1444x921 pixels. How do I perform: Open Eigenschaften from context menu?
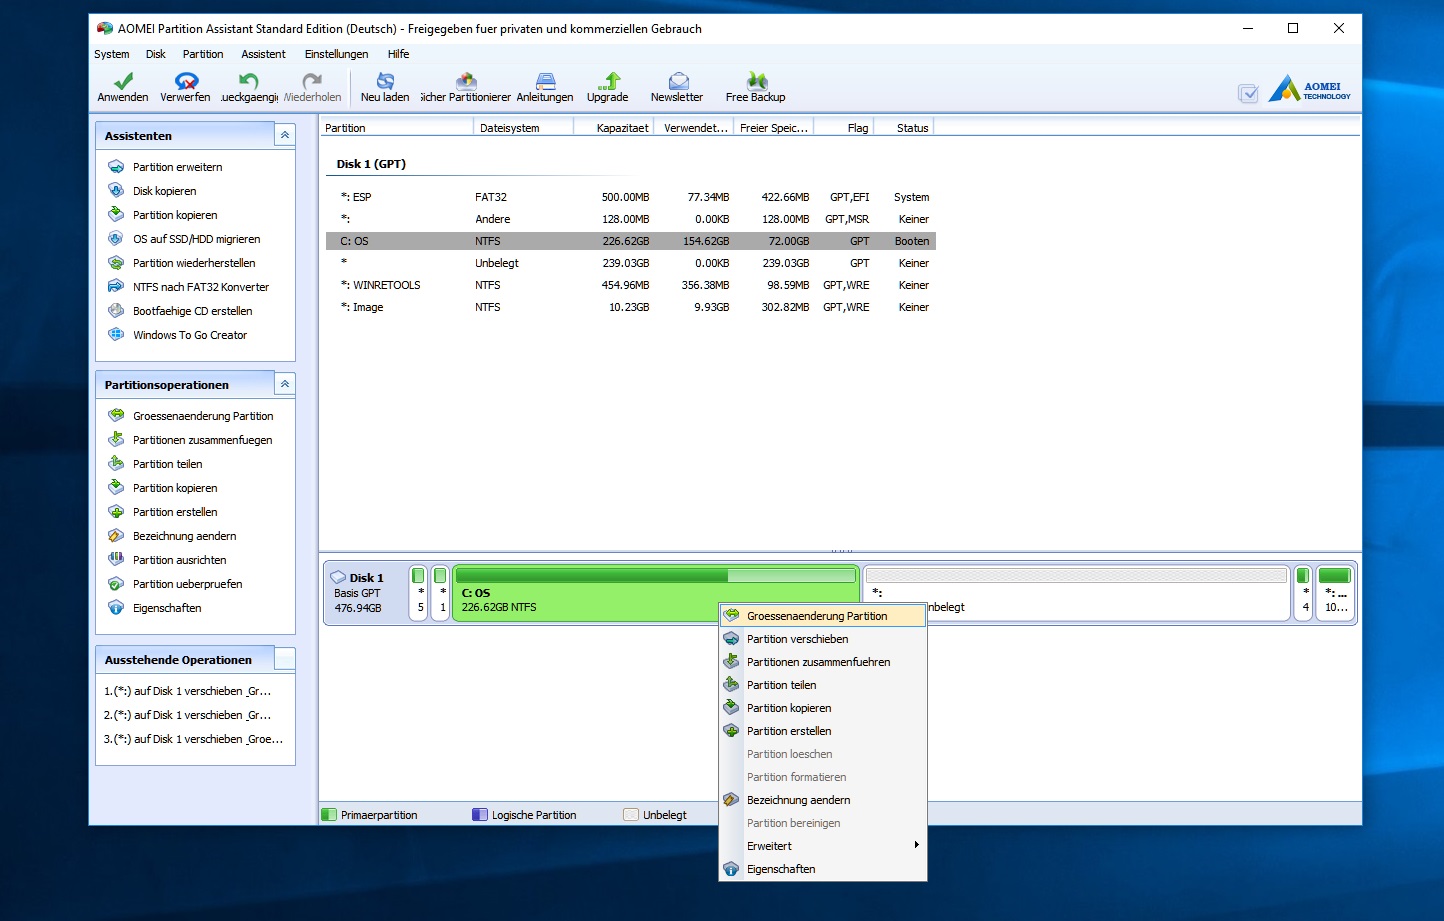point(823,869)
